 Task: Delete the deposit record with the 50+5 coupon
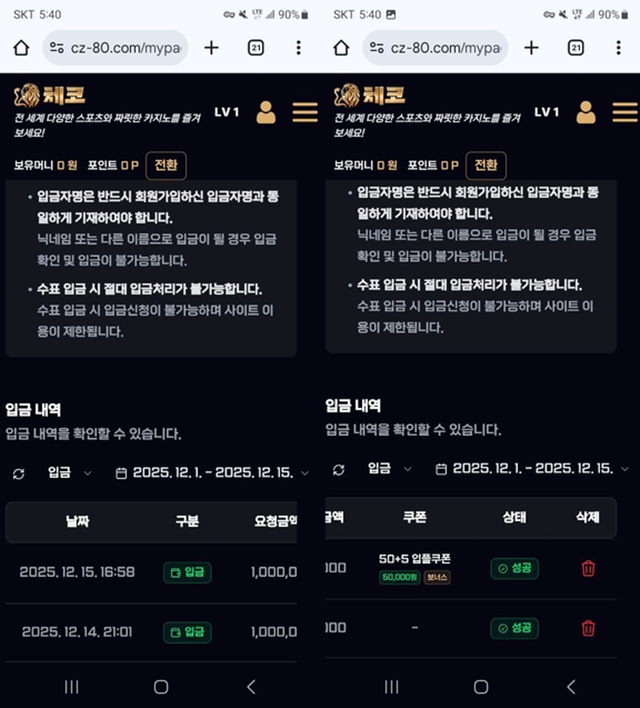[588, 568]
